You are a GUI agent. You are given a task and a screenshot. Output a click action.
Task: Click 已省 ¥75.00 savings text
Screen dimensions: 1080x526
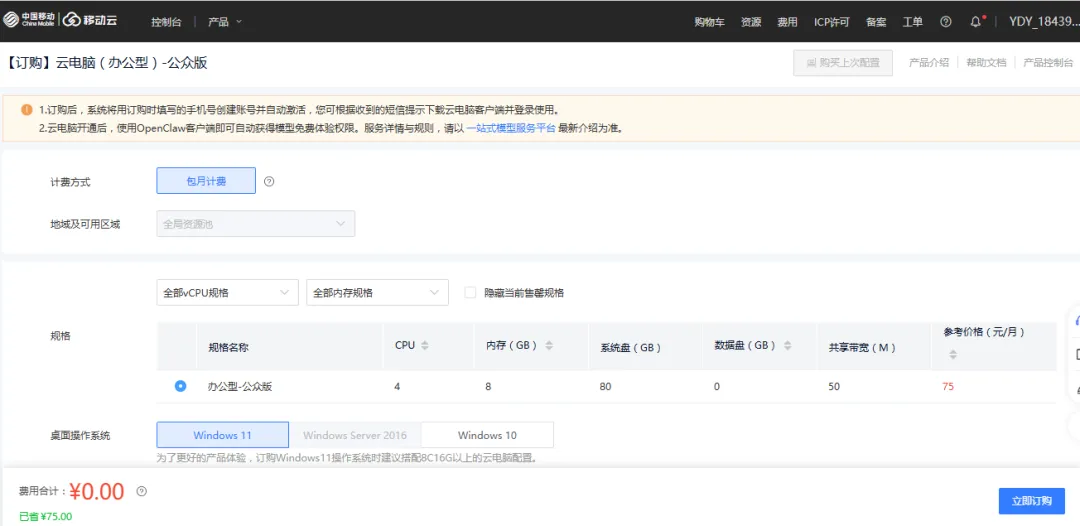click(45, 516)
